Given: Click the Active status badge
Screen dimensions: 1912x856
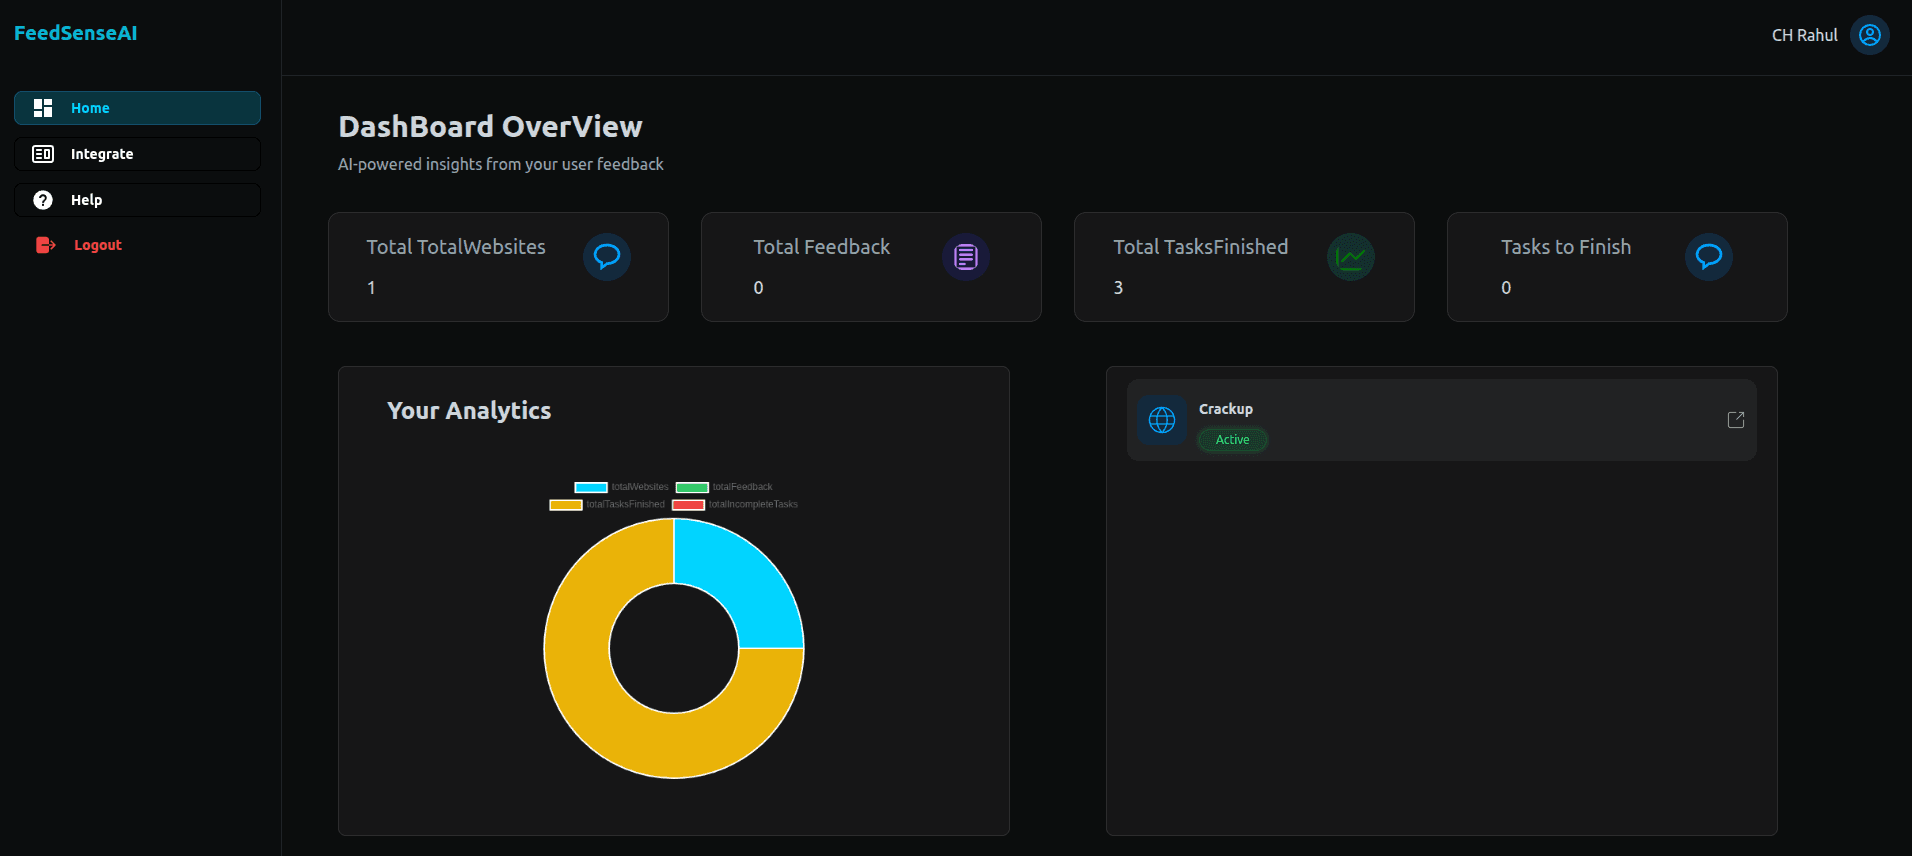Looking at the screenshot, I should [x=1232, y=440].
